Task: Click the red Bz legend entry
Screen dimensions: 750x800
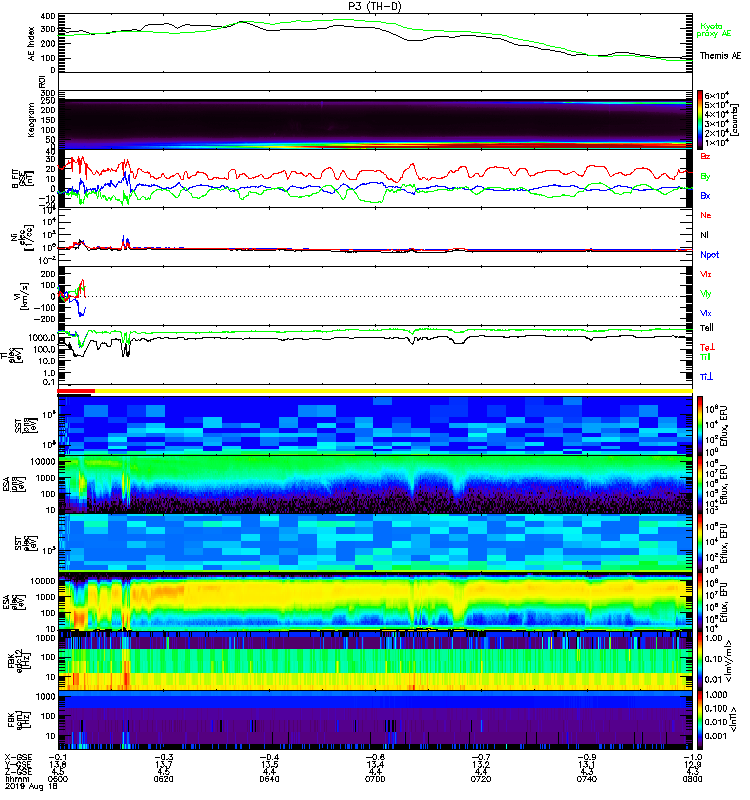Action: pyautogui.click(x=706, y=157)
